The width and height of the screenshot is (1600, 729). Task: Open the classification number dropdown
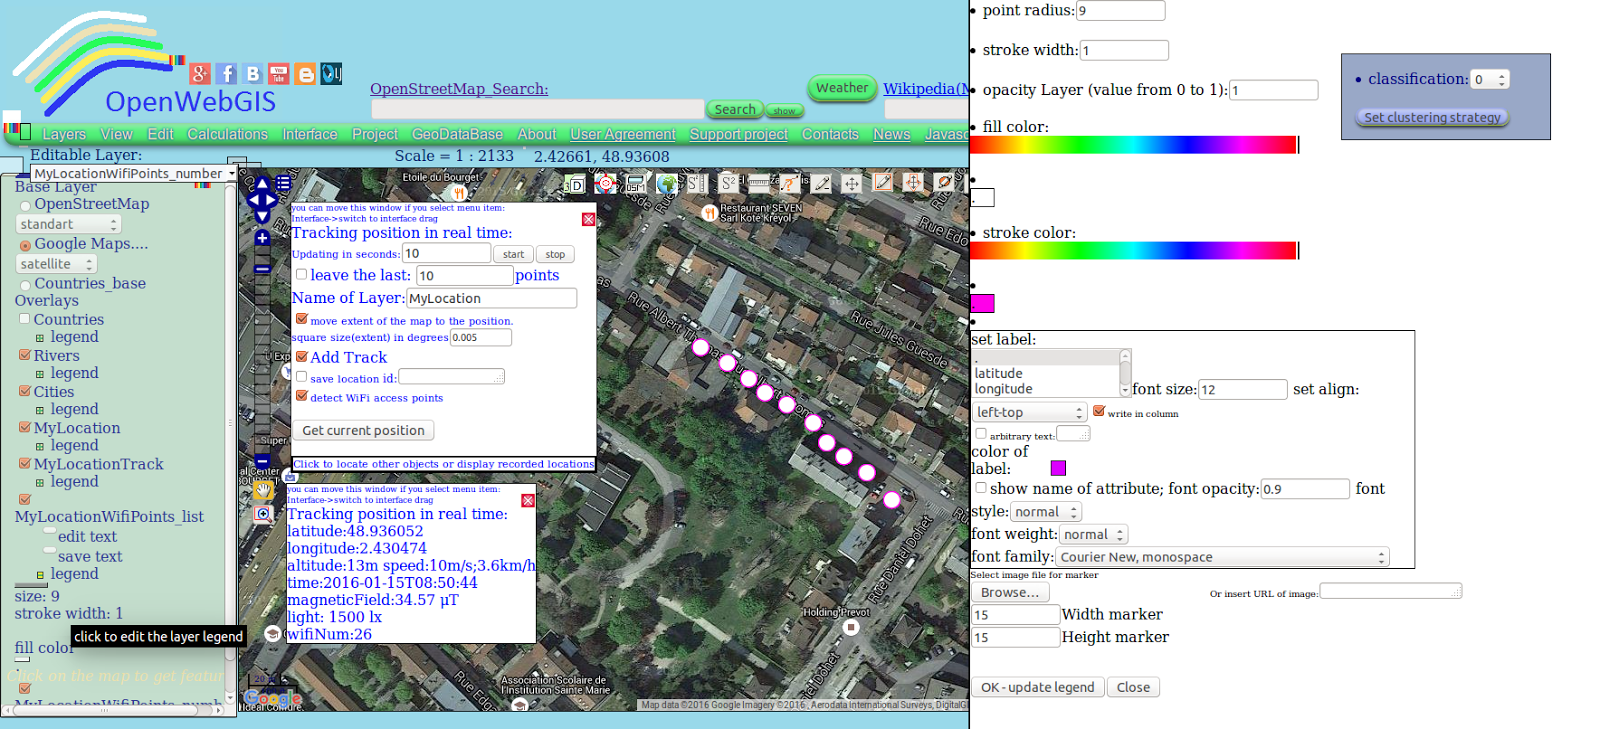pyautogui.click(x=1490, y=79)
